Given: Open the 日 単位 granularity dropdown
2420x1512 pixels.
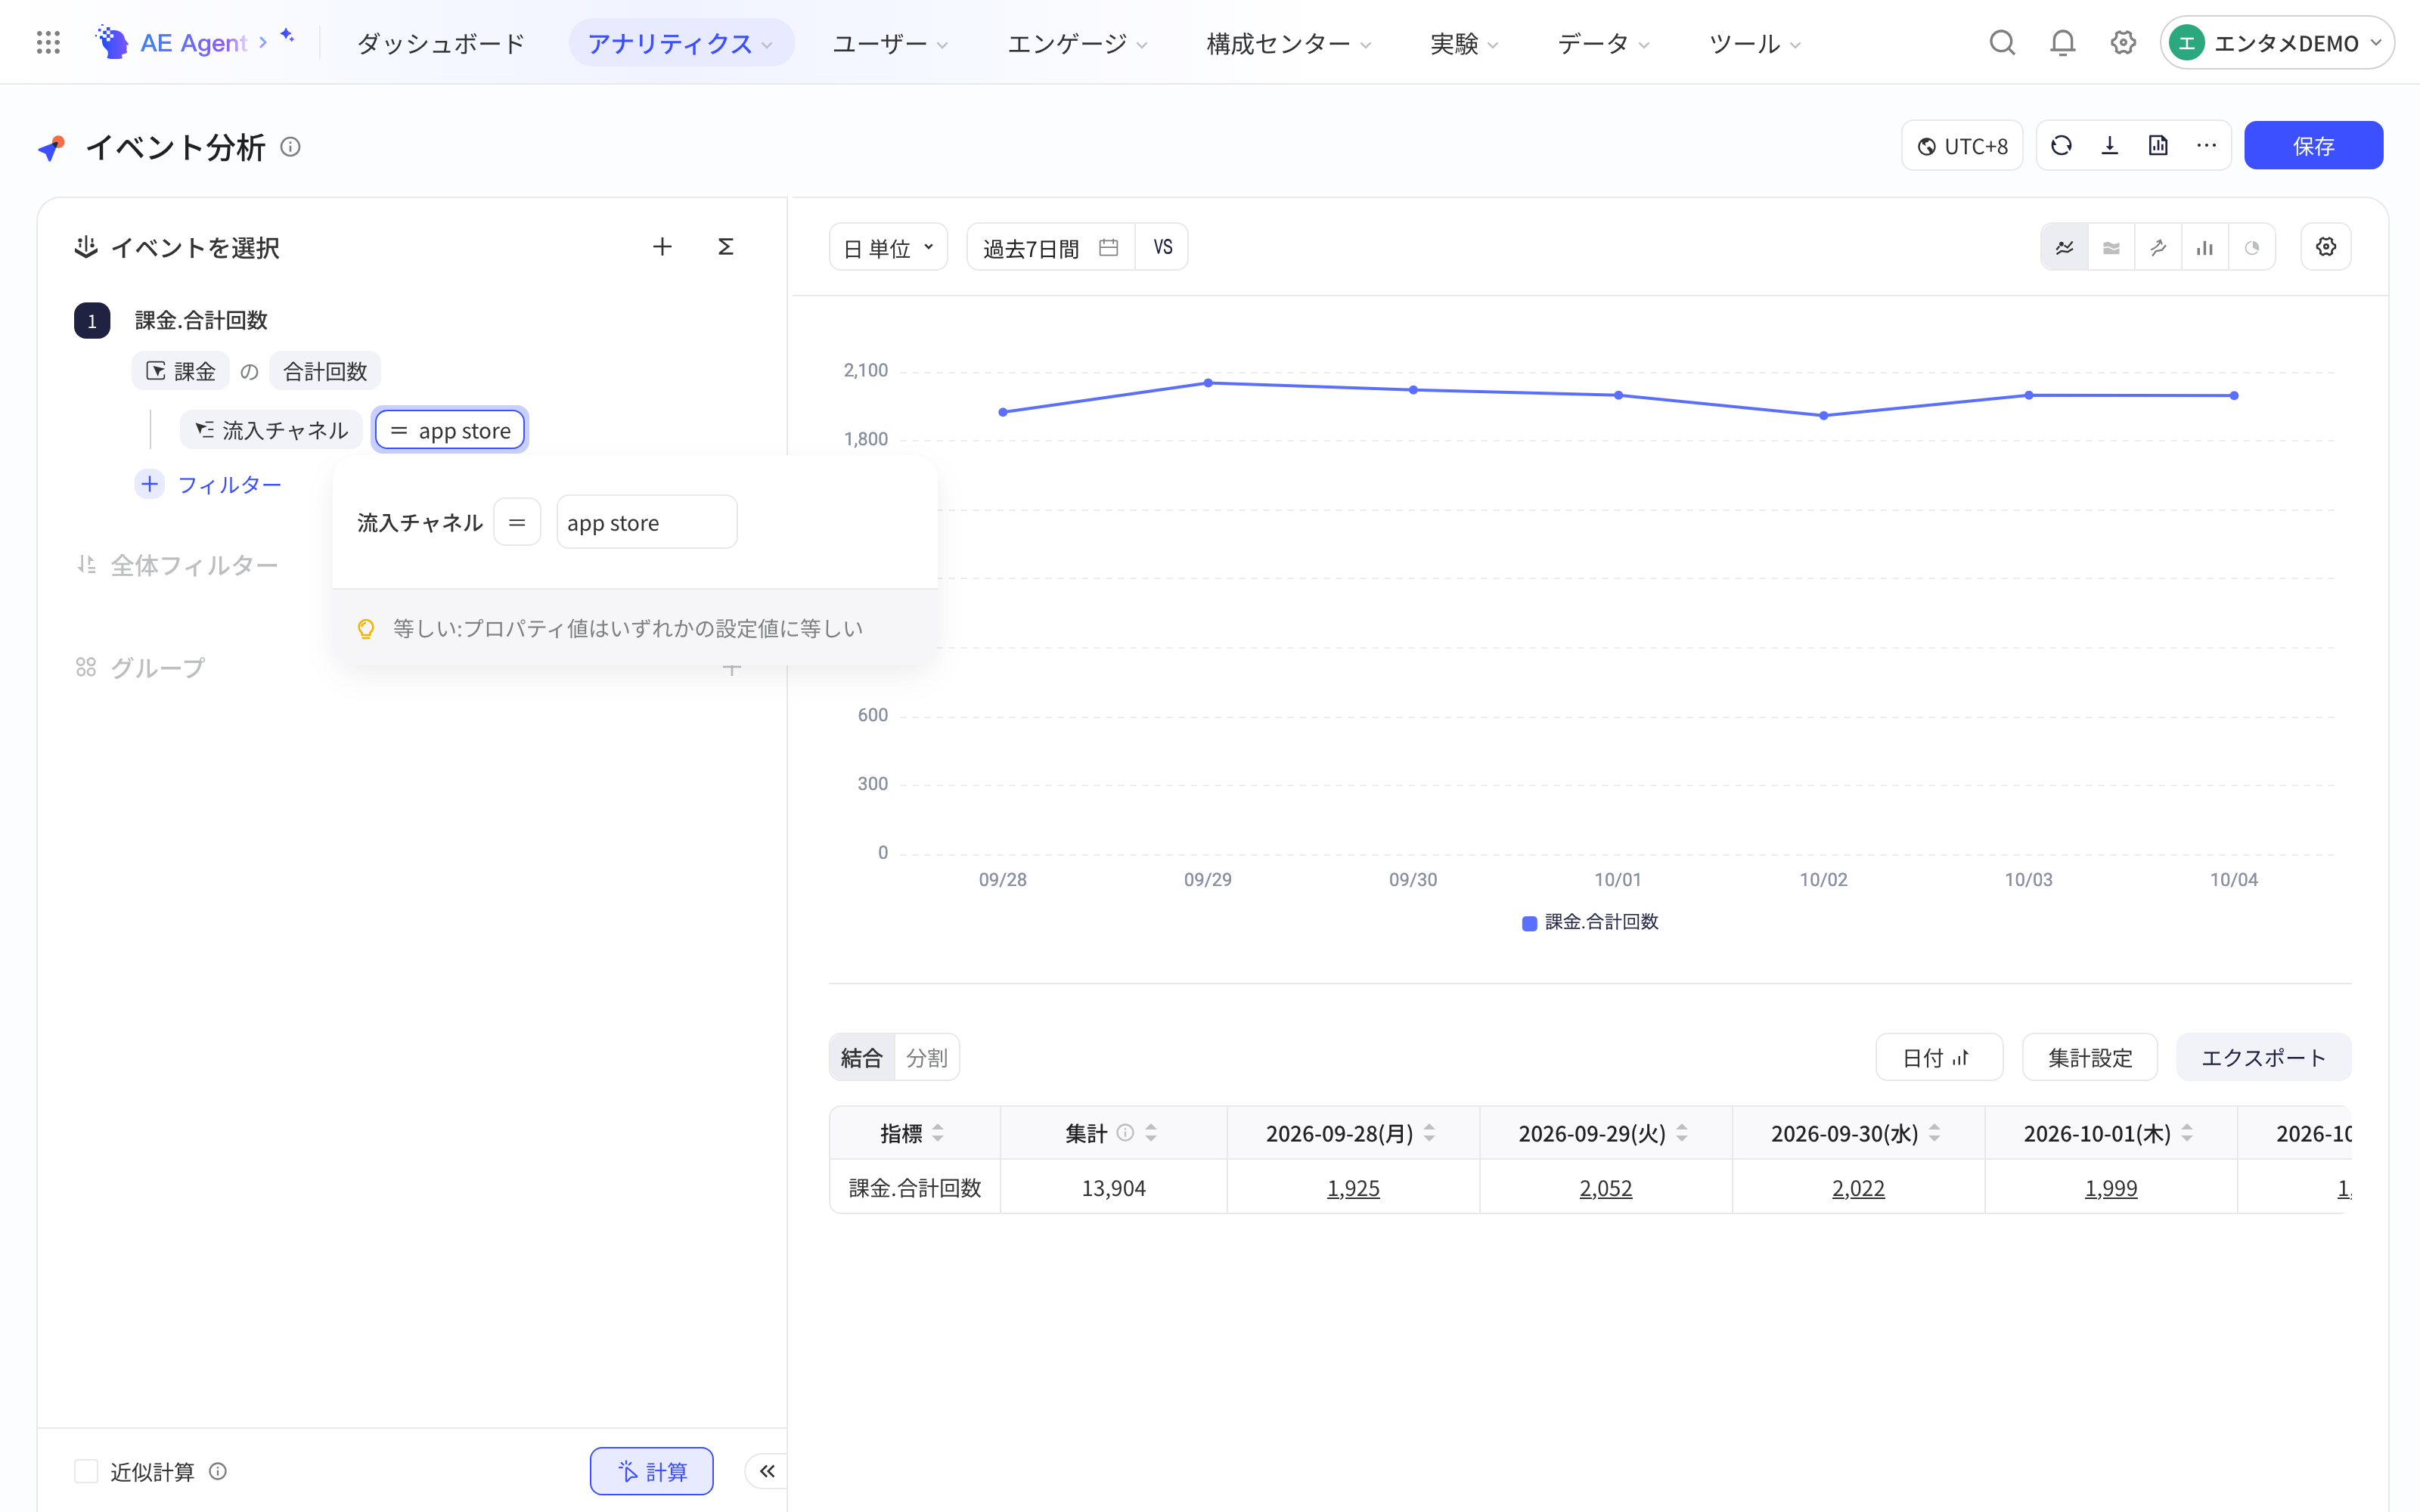Looking at the screenshot, I should click(888, 248).
